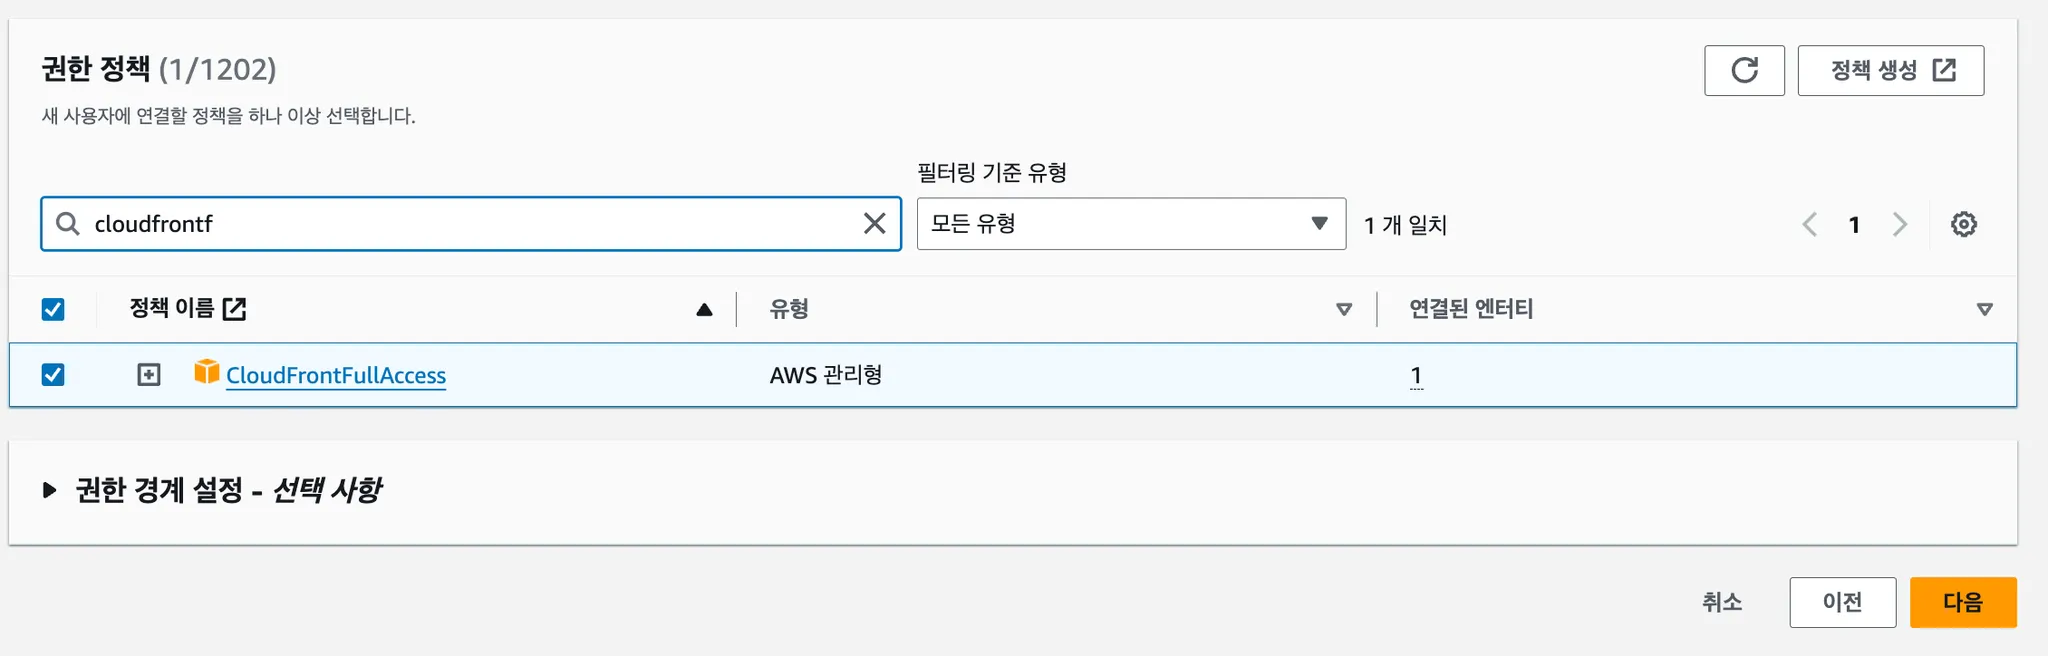This screenshot has height=656, width=2048.
Task: Click the 취소 button
Action: pos(1722,602)
